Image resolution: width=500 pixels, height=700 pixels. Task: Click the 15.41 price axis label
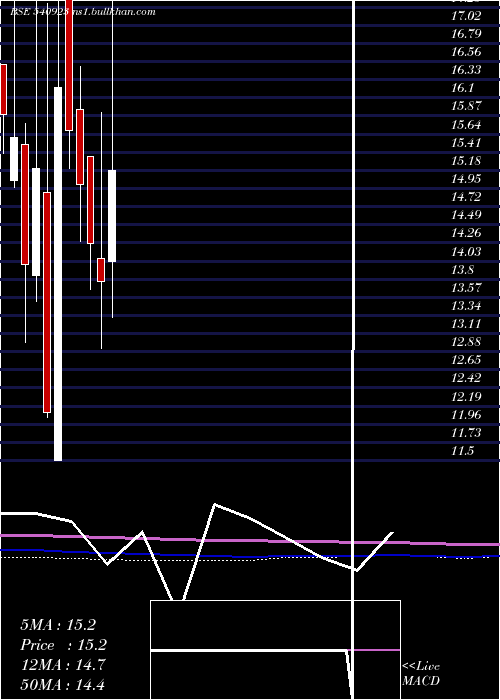466,143
